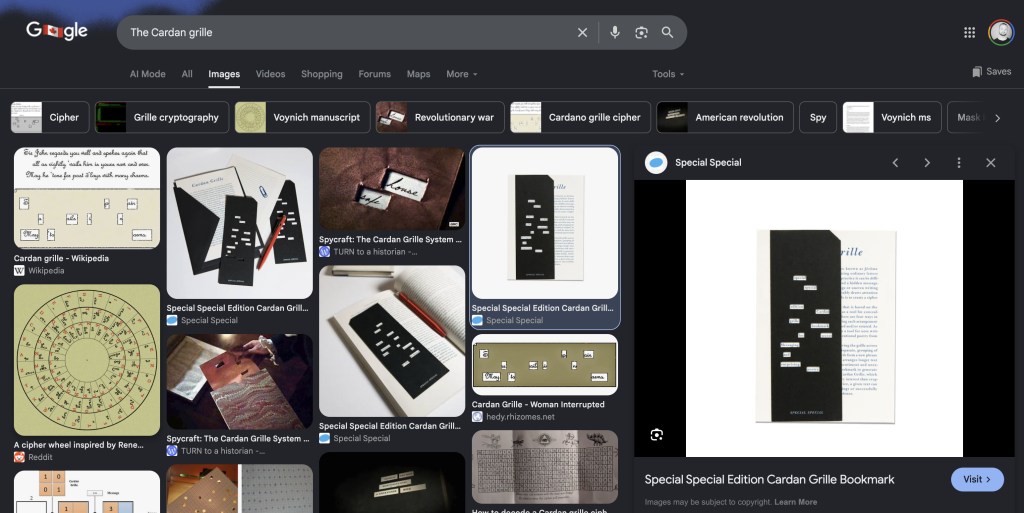This screenshot has height=513, width=1024.
Task: Go to previous image in preview panel
Action: (x=895, y=163)
